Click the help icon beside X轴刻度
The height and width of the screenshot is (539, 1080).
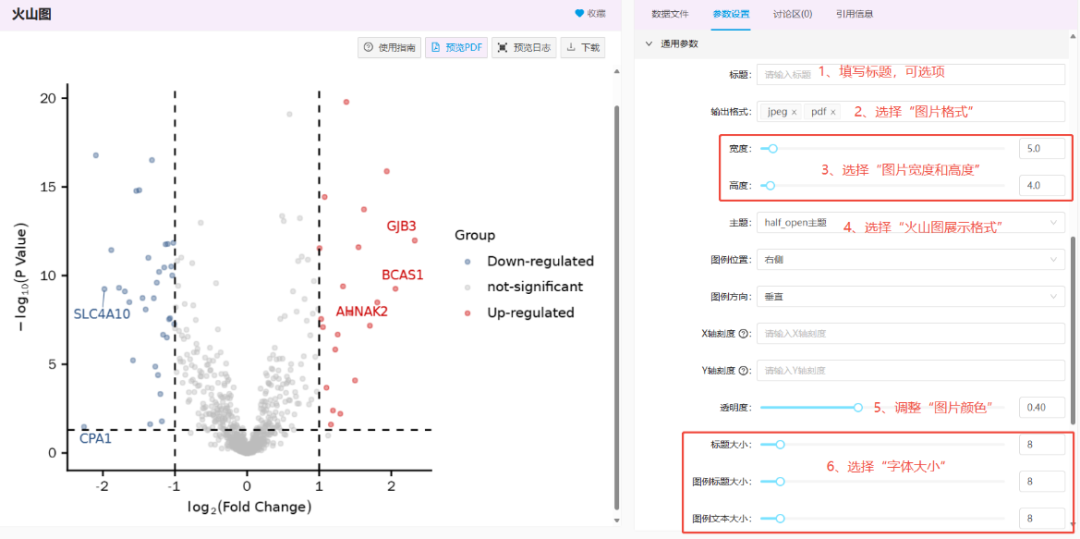pos(744,333)
